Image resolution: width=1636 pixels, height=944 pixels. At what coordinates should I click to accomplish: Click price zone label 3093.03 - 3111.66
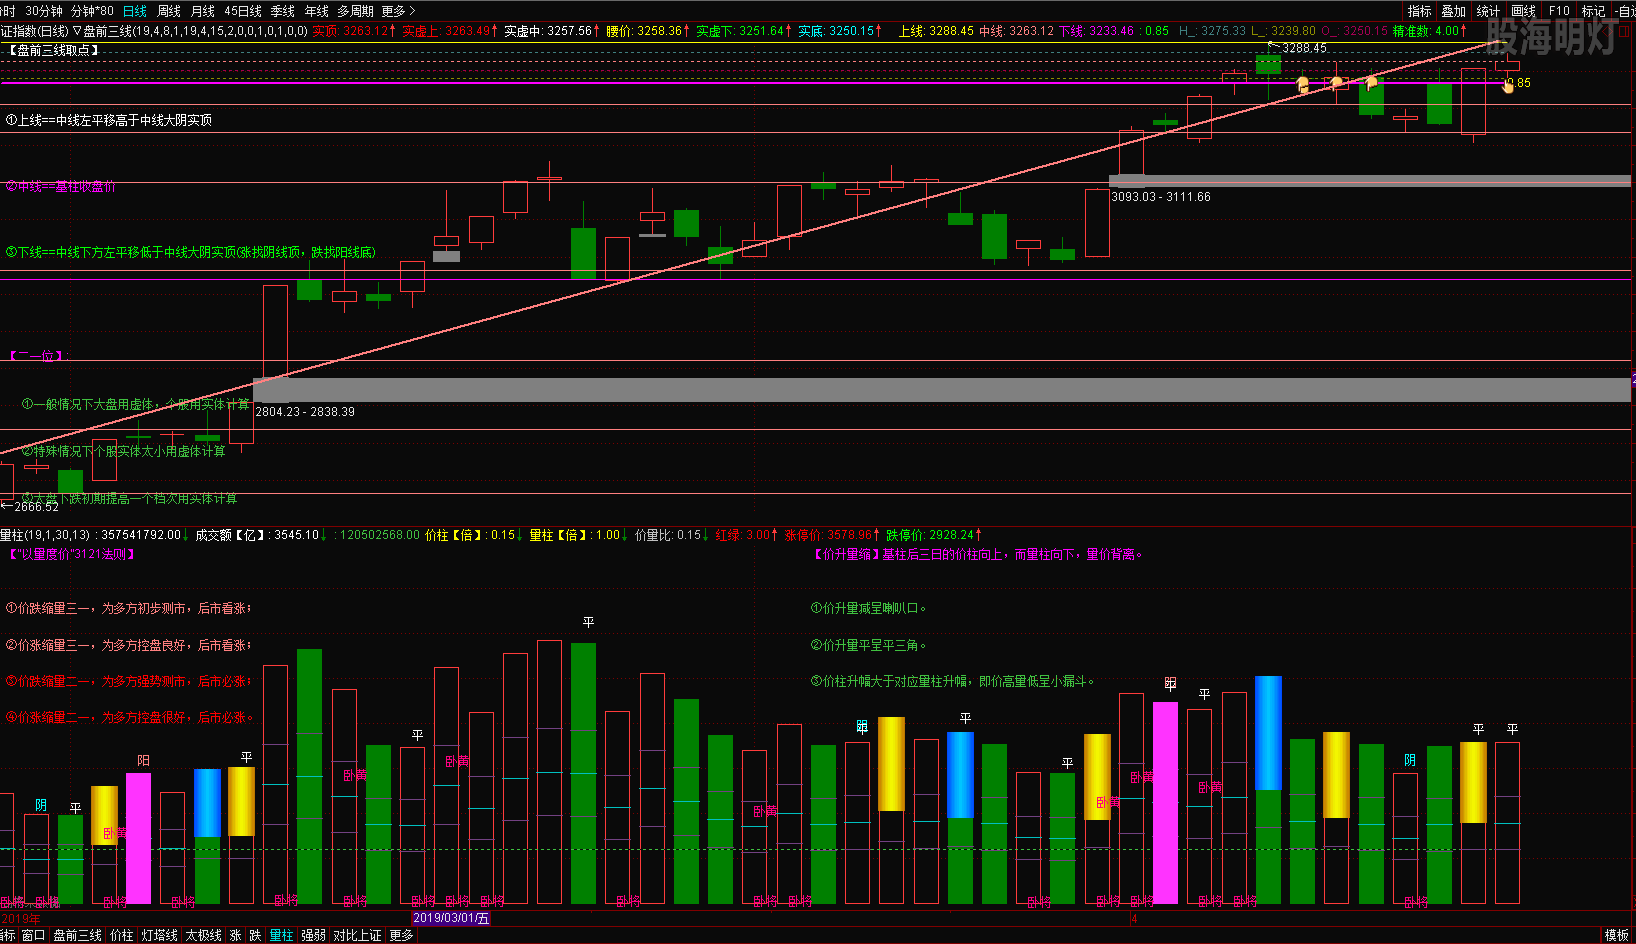click(x=1161, y=197)
